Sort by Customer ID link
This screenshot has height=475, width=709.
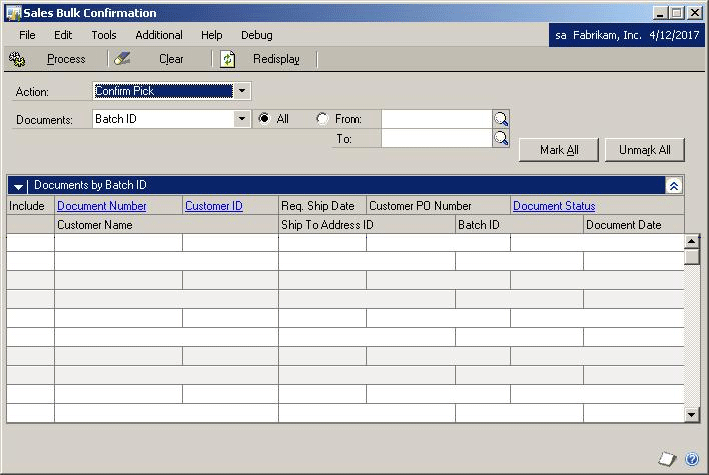tap(214, 206)
